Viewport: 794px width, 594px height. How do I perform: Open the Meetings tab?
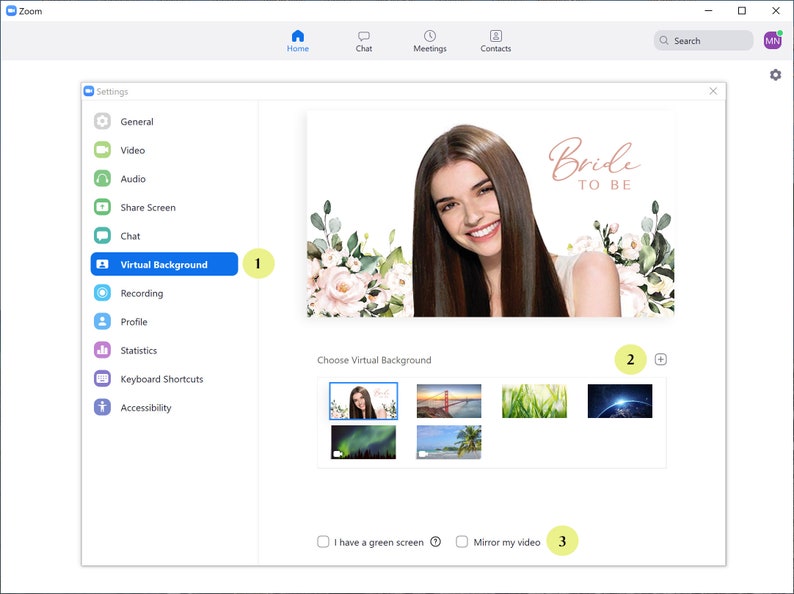pos(430,41)
